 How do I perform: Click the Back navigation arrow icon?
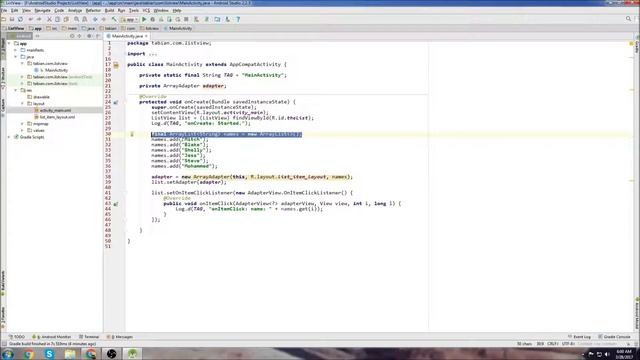coord(95,19)
